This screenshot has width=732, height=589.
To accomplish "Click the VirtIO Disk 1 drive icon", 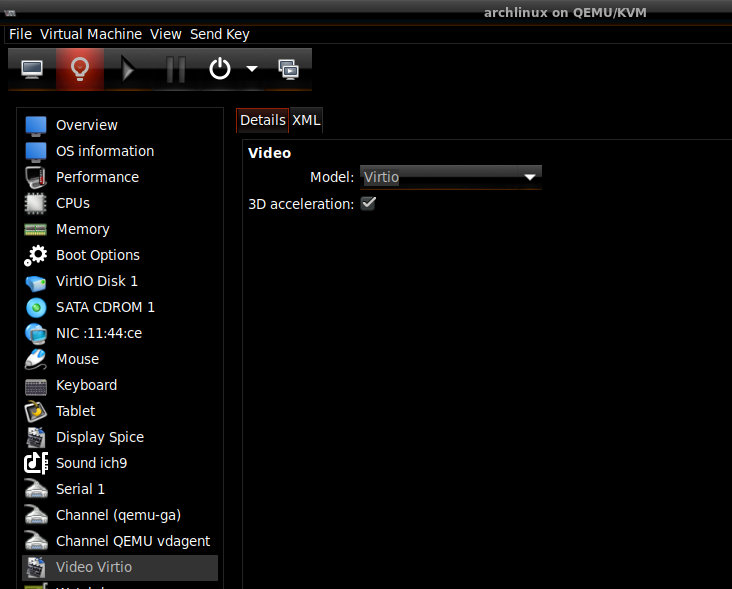I will [x=36, y=282].
